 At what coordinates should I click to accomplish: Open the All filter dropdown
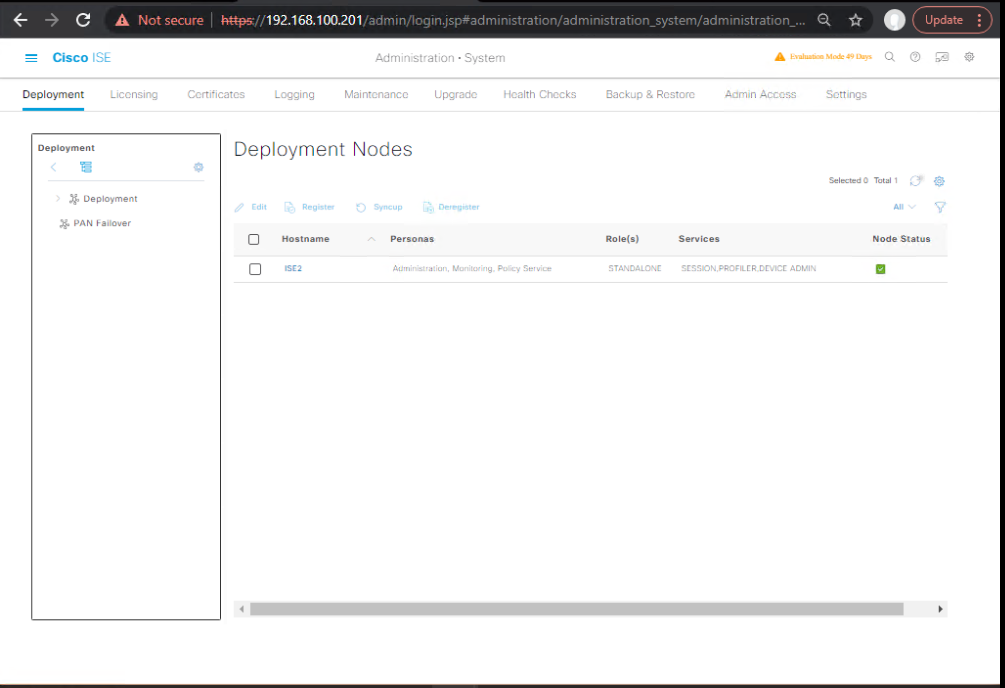[x=904, y=207]
